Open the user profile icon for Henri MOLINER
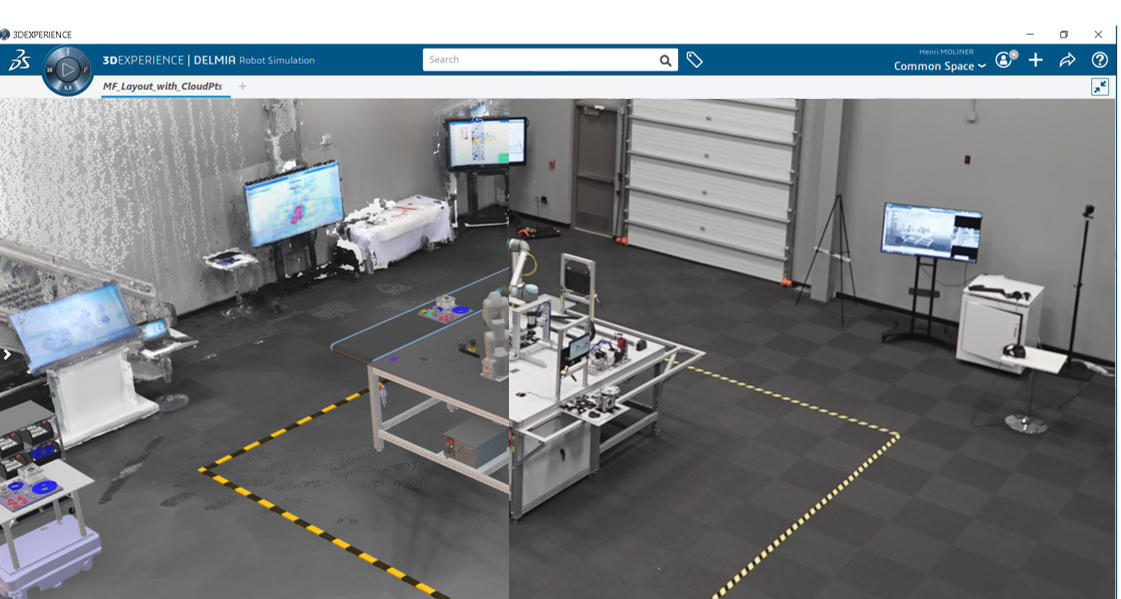Image resolution: width=1121 pixels, height=599 pixels. 1003,59
